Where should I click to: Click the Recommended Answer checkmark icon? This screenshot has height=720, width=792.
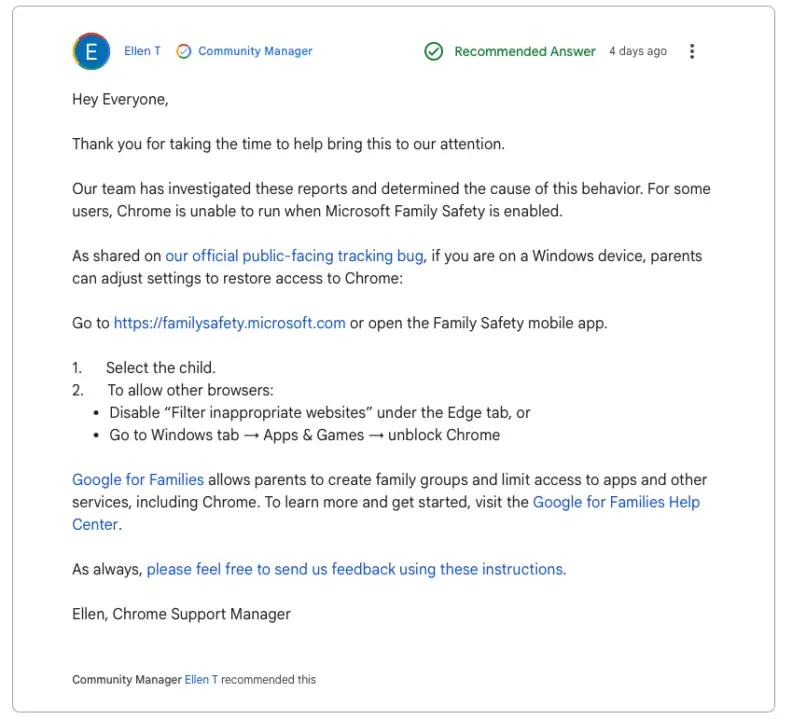pyautogui.click(x=433, y=51)
